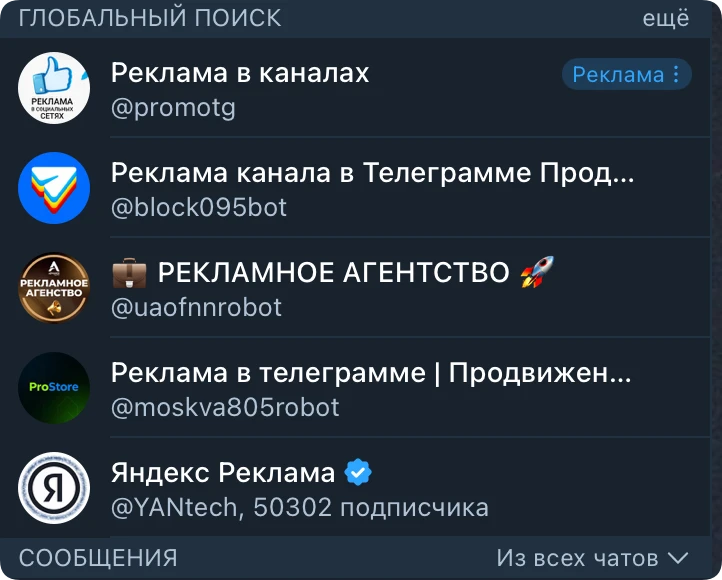Open the @moskva805robot result row

364,388
